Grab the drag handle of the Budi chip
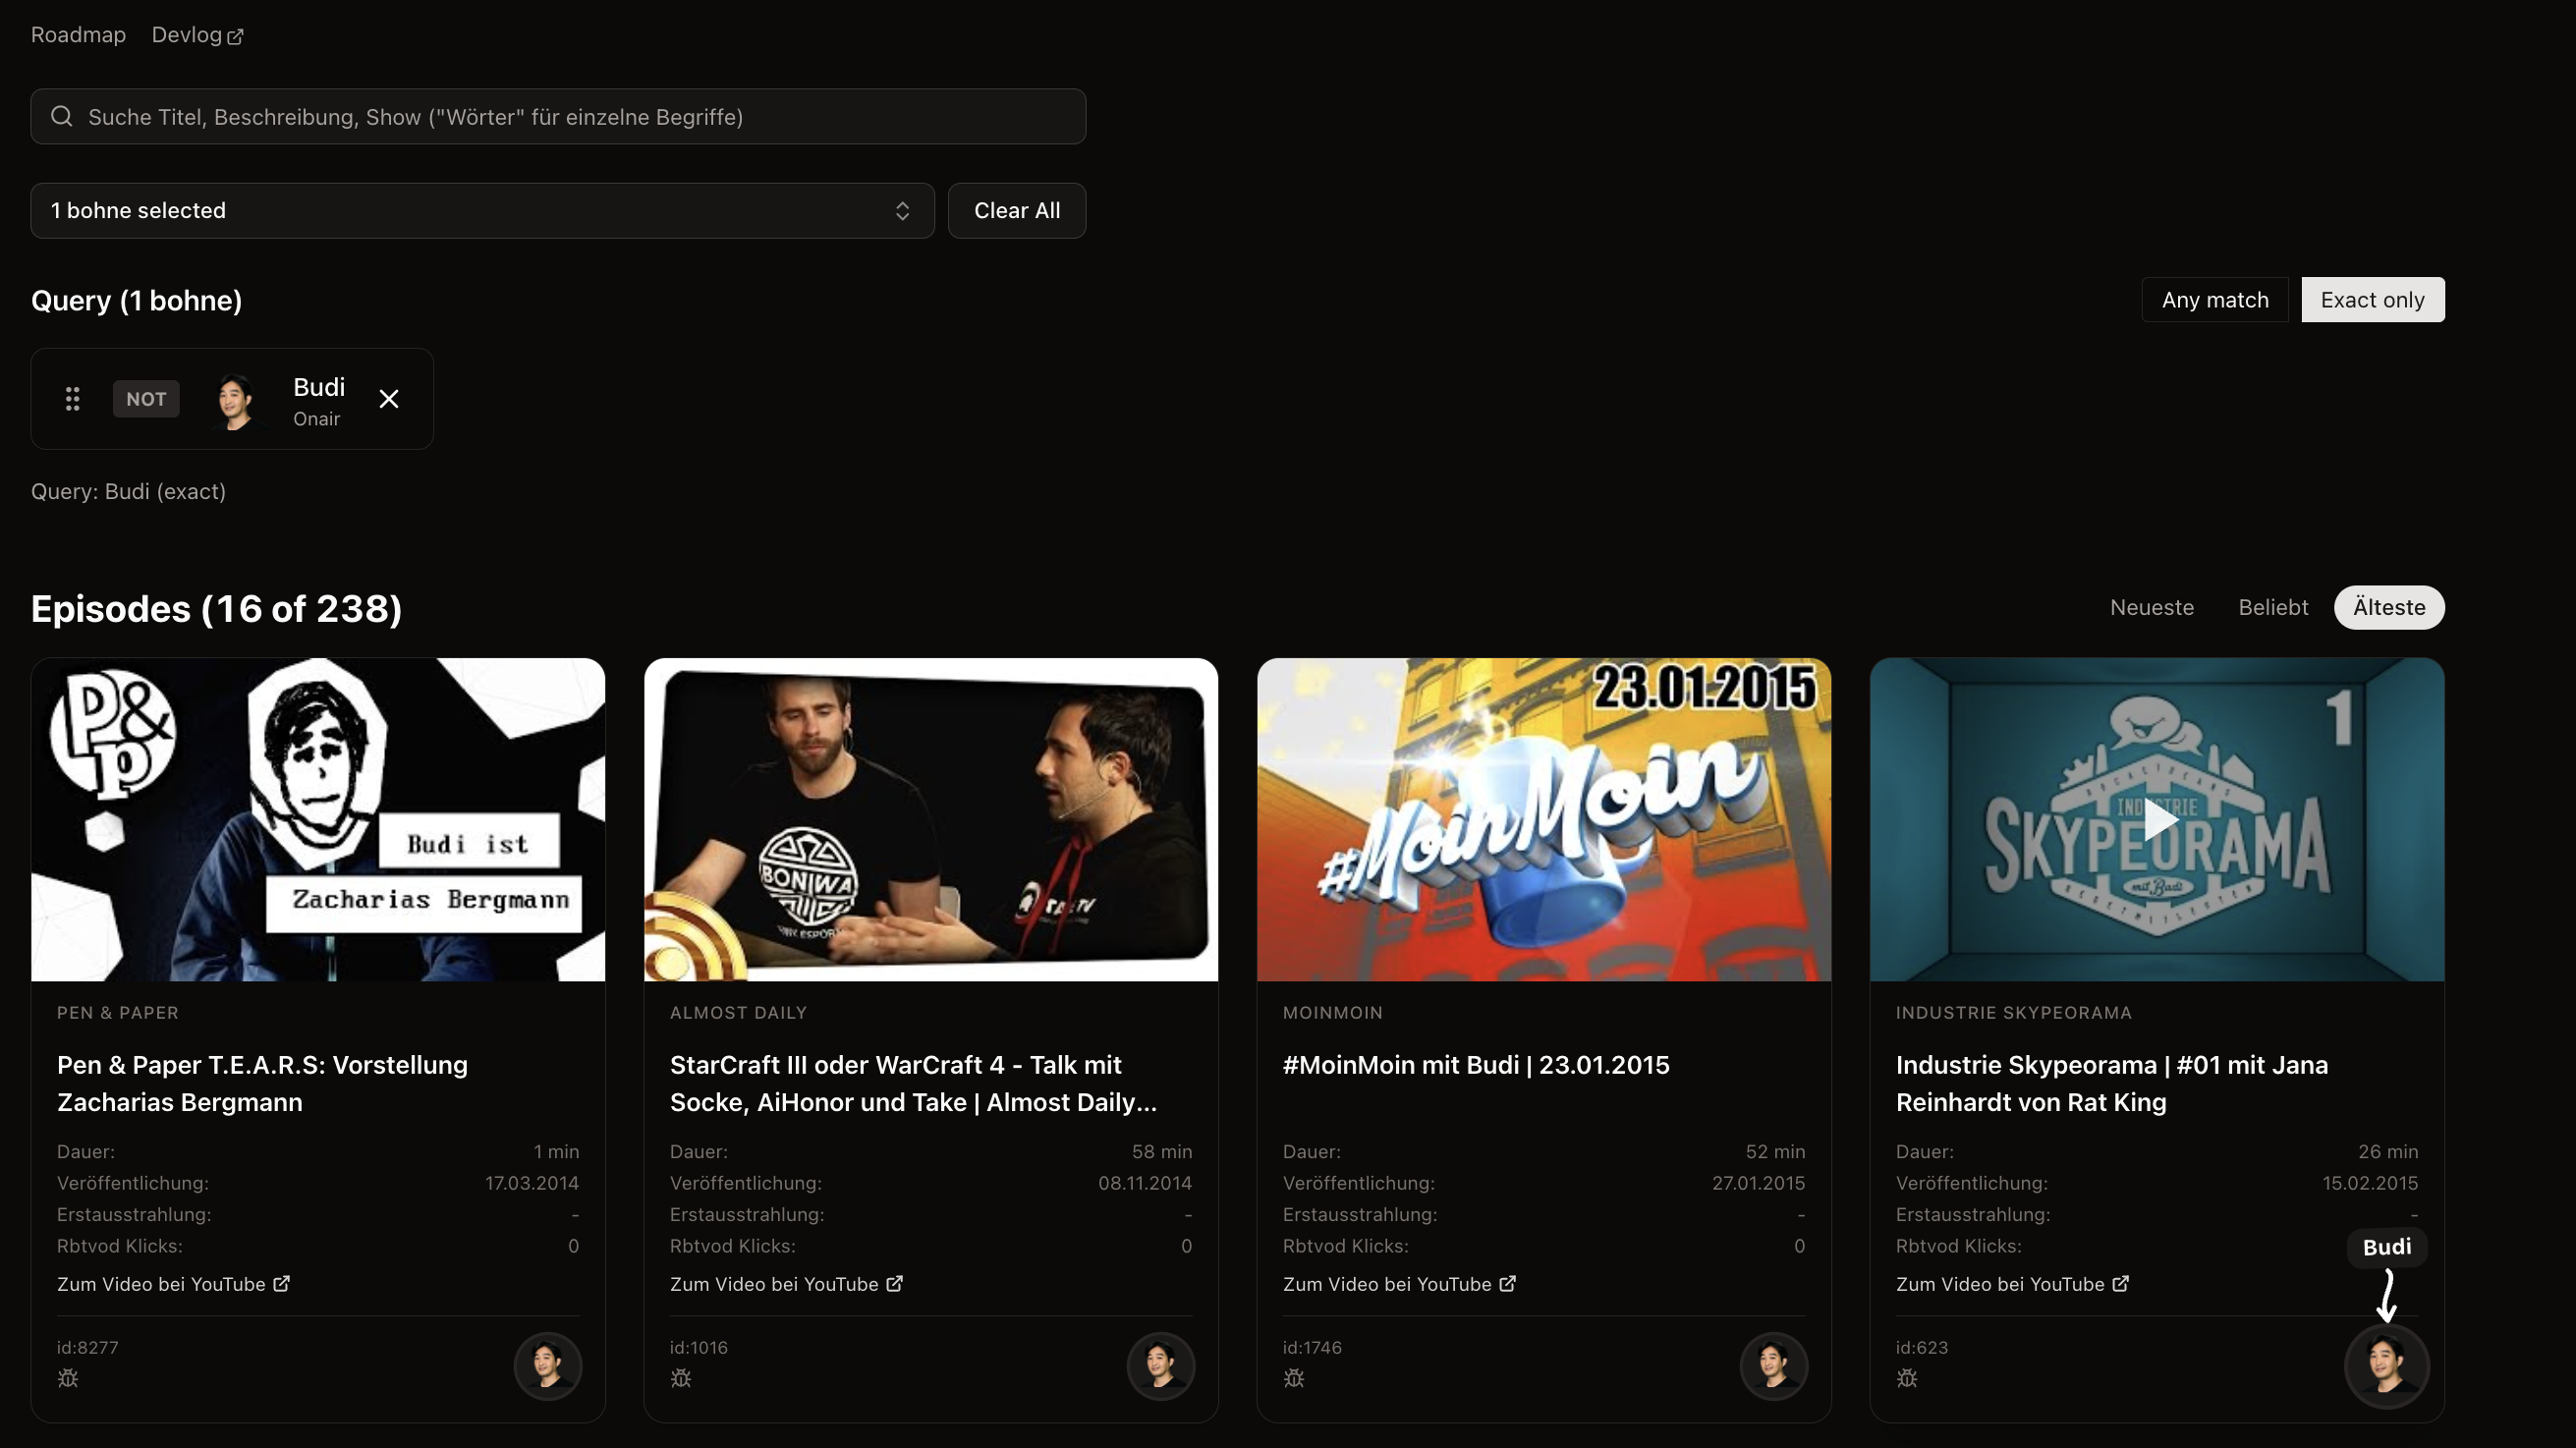This screenshot has height=1448, width=2576. click(72, 399)
